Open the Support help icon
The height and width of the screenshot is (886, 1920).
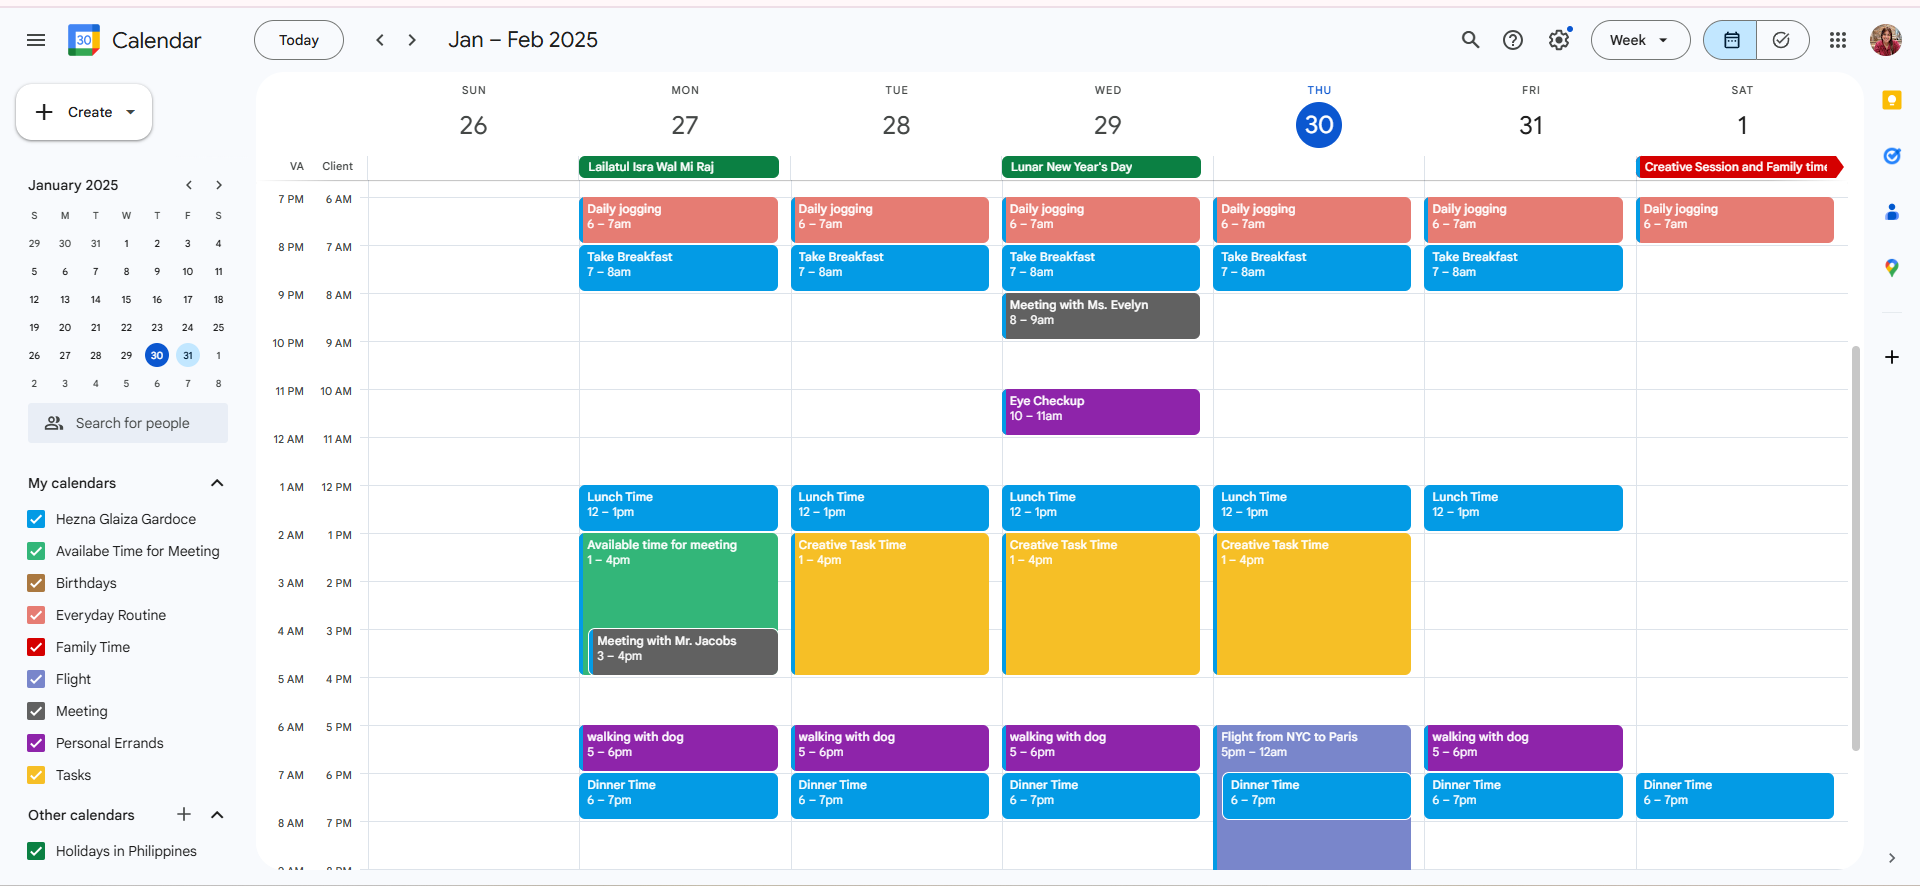pyautogui.click(x=1513, y=40)
